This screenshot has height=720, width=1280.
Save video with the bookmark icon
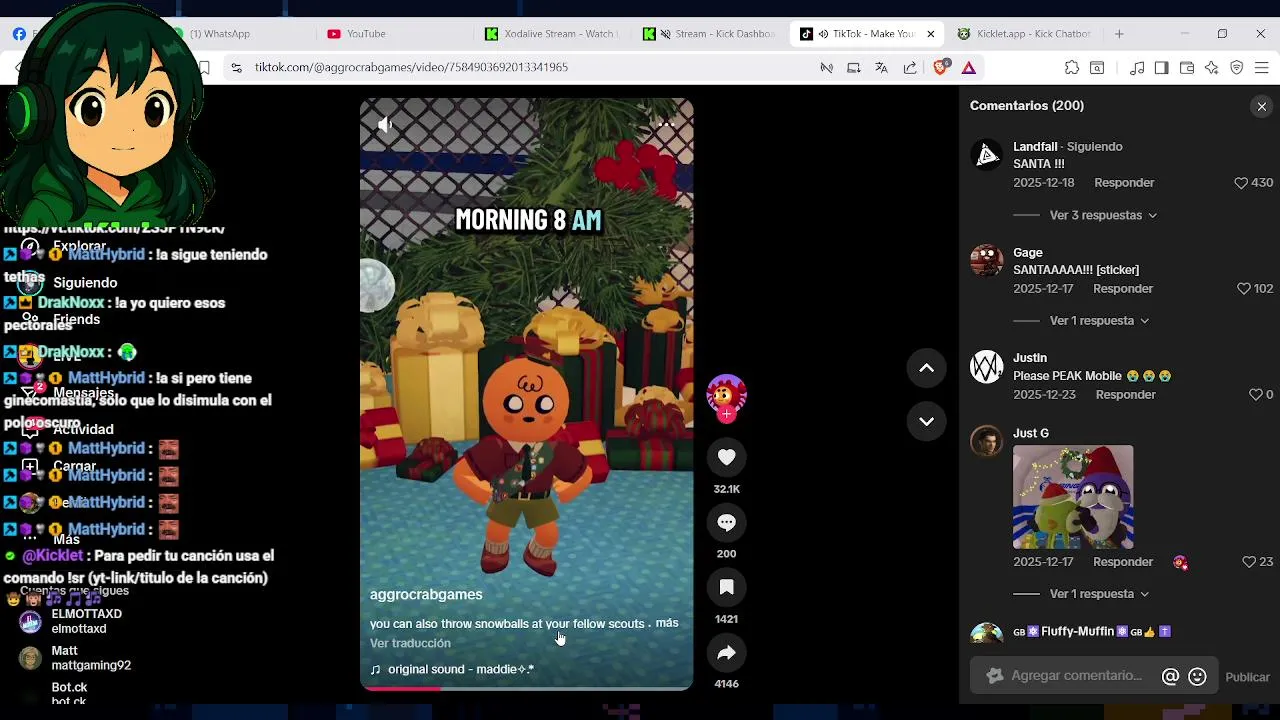click(727, 587)
